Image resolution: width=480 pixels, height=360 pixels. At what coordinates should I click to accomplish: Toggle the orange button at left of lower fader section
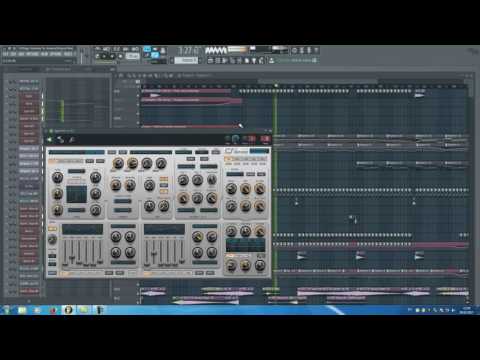(52, 229)
